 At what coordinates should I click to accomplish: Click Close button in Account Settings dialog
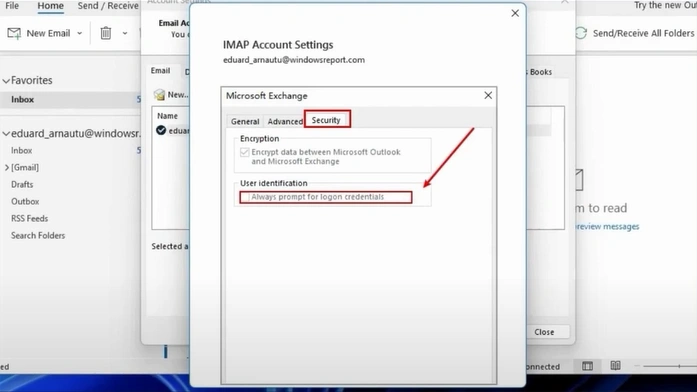(545, 332)
